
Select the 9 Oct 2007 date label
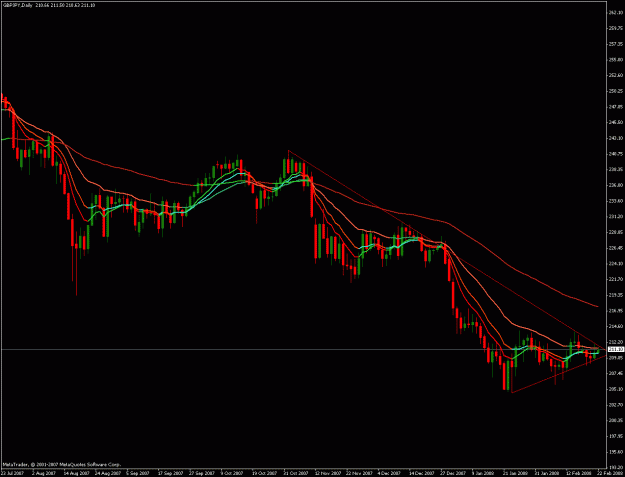(x=231, y=473)
